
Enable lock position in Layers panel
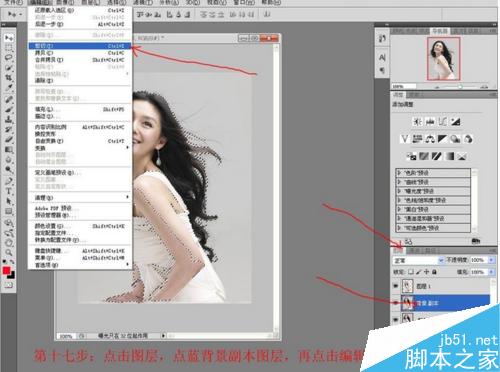(427, 272)
